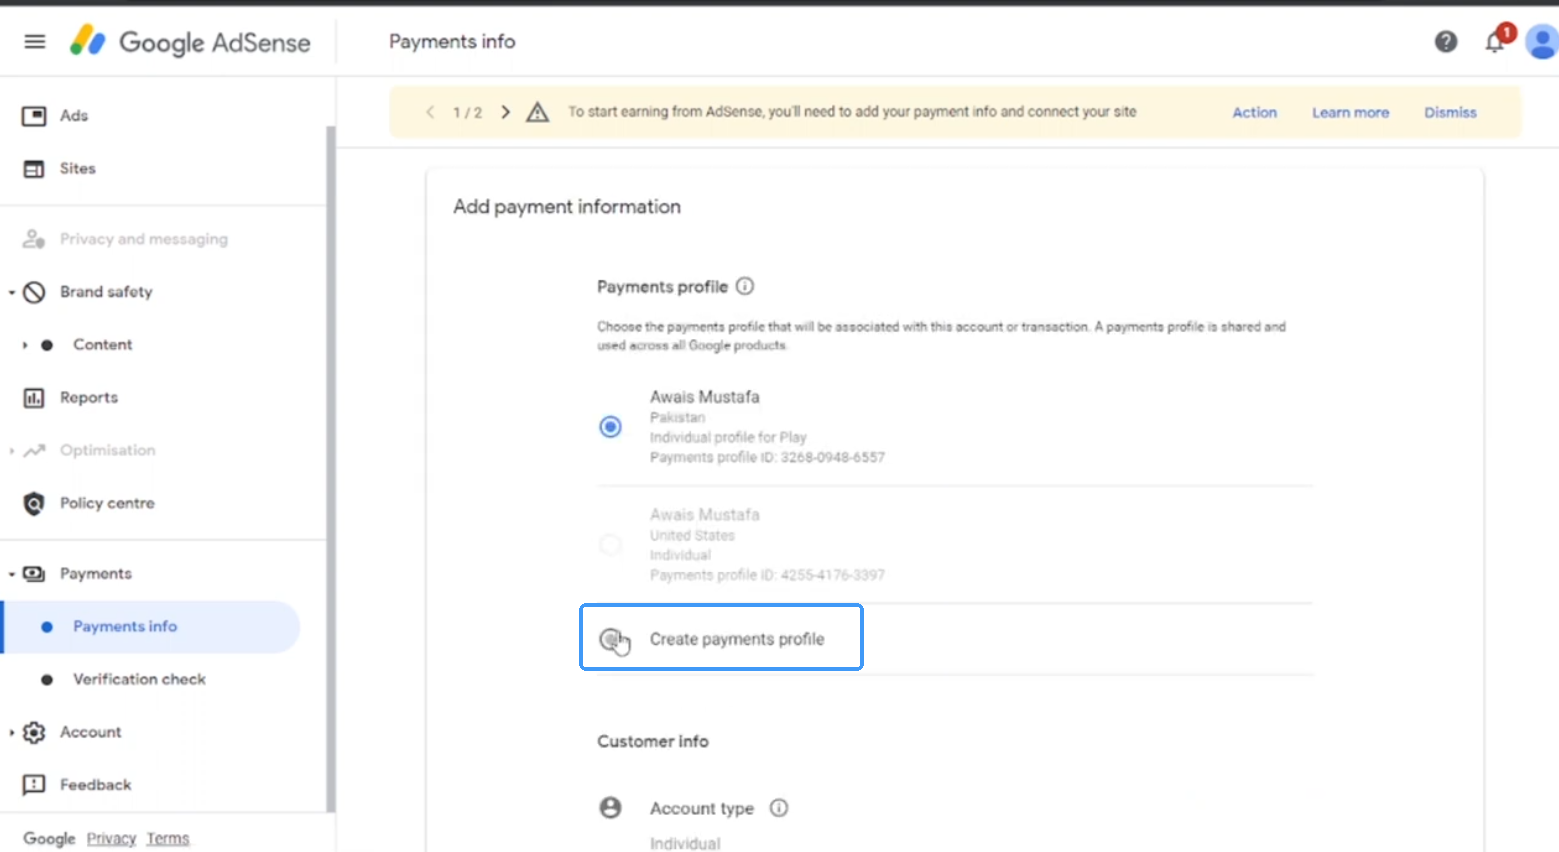Image resolution: width=1559 pixels, height=852 pixels.
Task: Show Payments profile info tooltip icon
Action: click(745, 286)
